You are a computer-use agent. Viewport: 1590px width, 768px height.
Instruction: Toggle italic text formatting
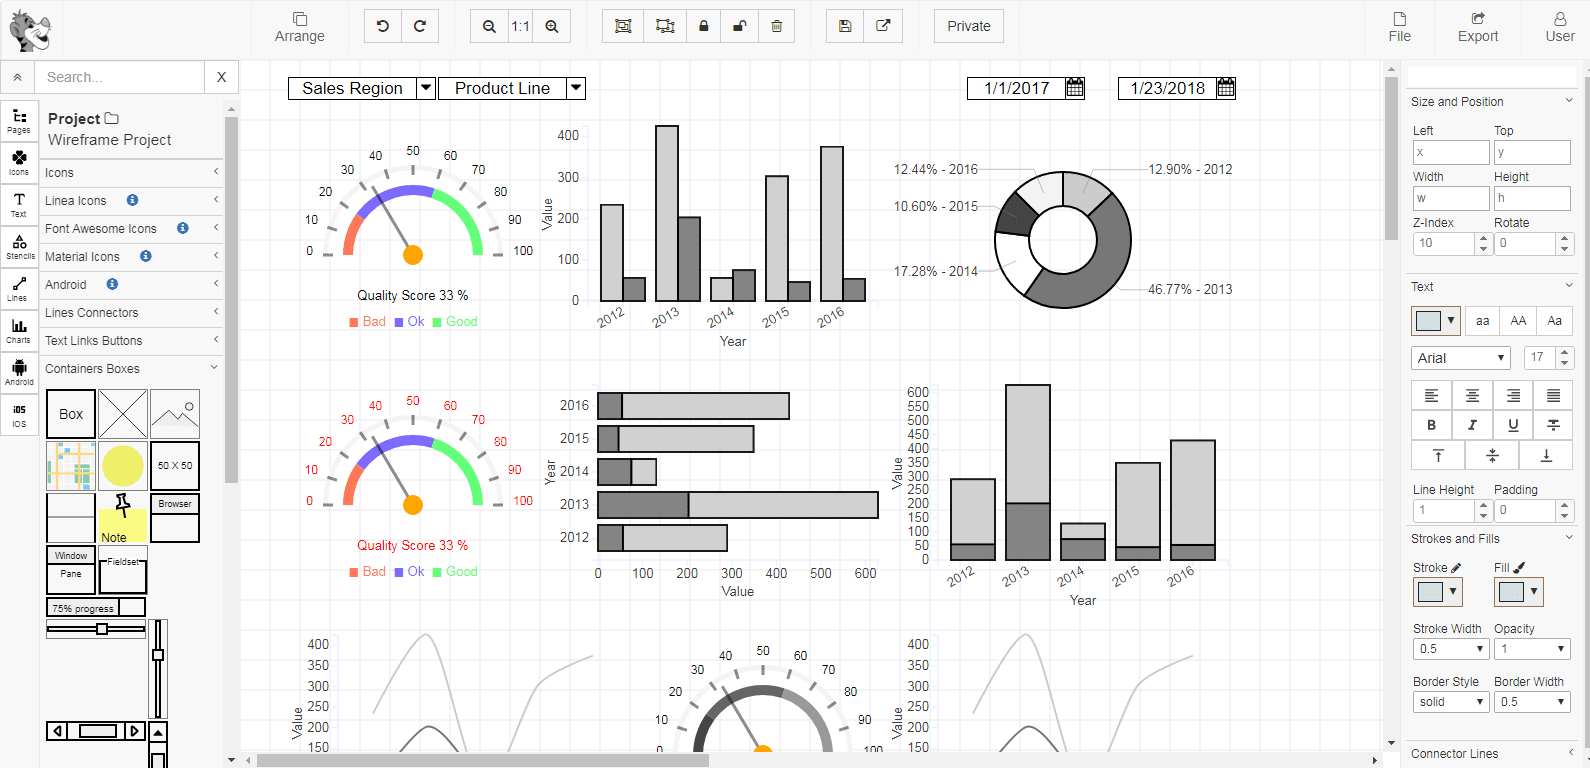click(x=1472, y=425)
